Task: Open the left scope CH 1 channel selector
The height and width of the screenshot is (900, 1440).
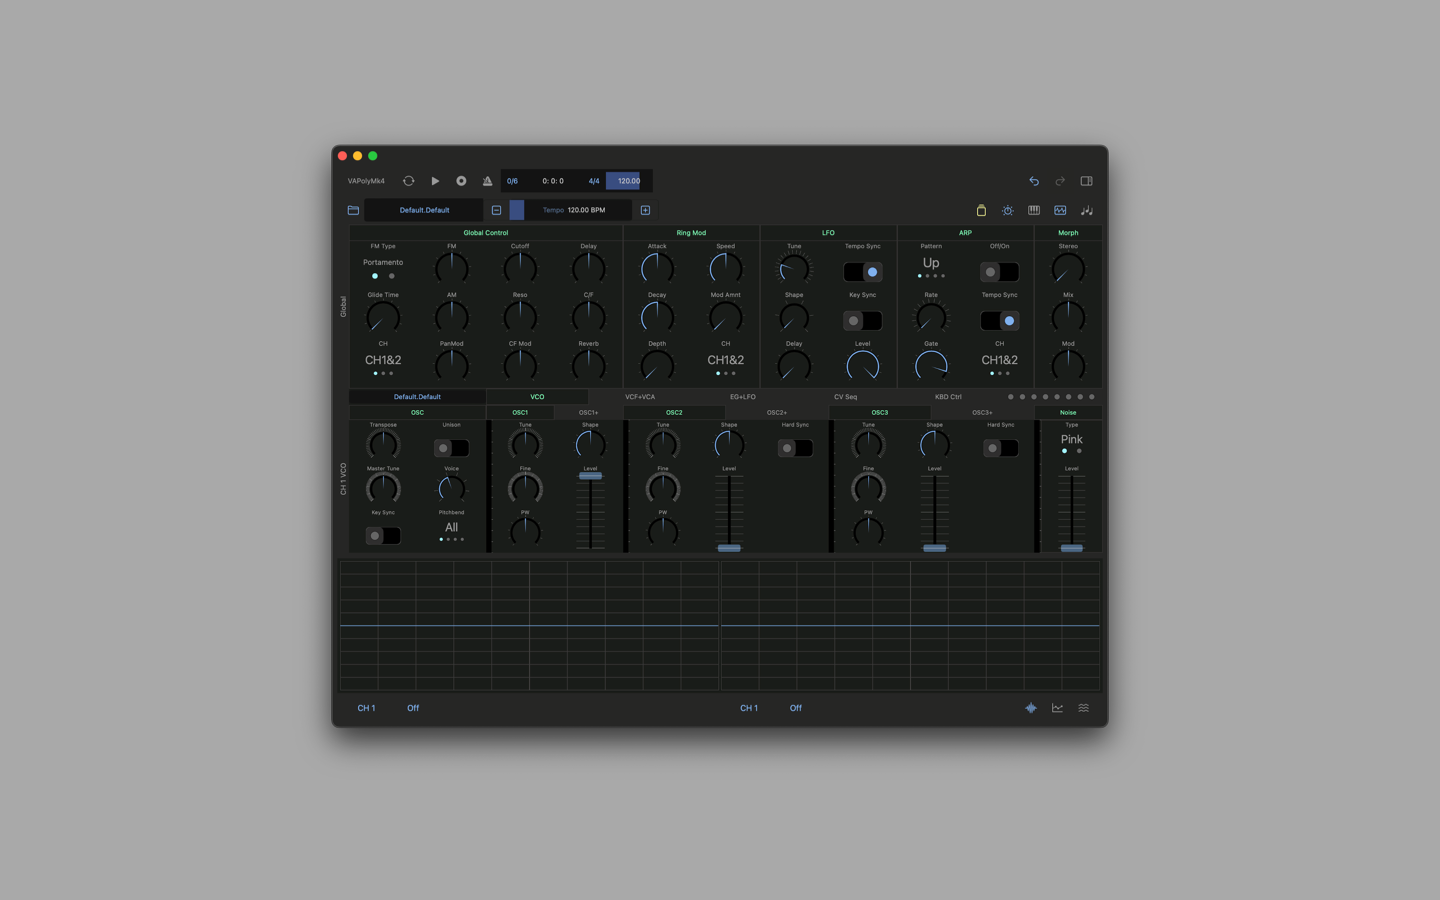Action: click(366, 708)
